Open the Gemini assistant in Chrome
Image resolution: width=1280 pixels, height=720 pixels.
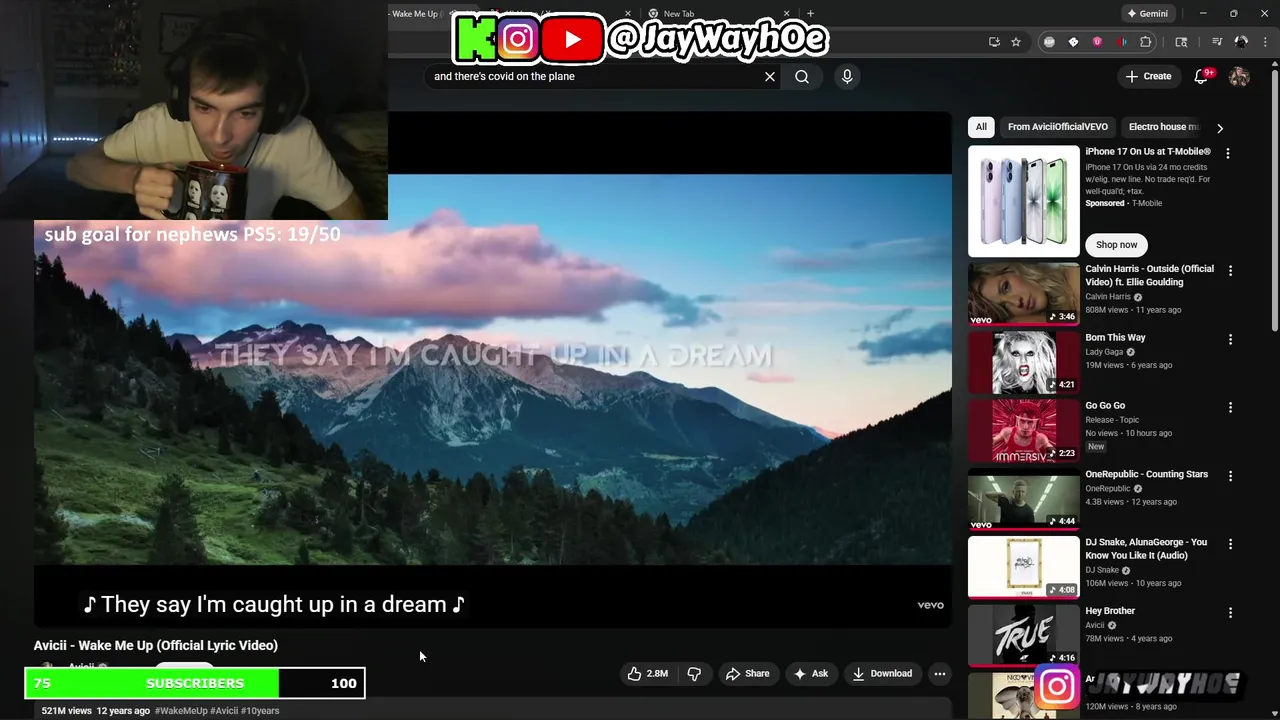(1147, 14)
